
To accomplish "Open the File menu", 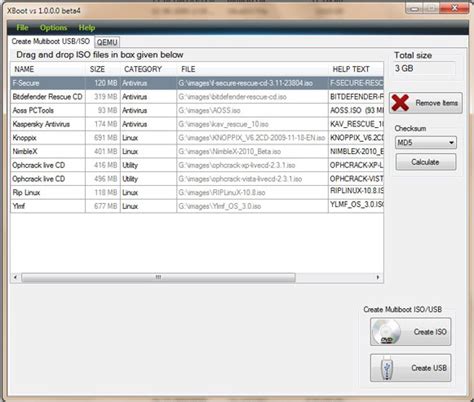I will pos(22,28).
